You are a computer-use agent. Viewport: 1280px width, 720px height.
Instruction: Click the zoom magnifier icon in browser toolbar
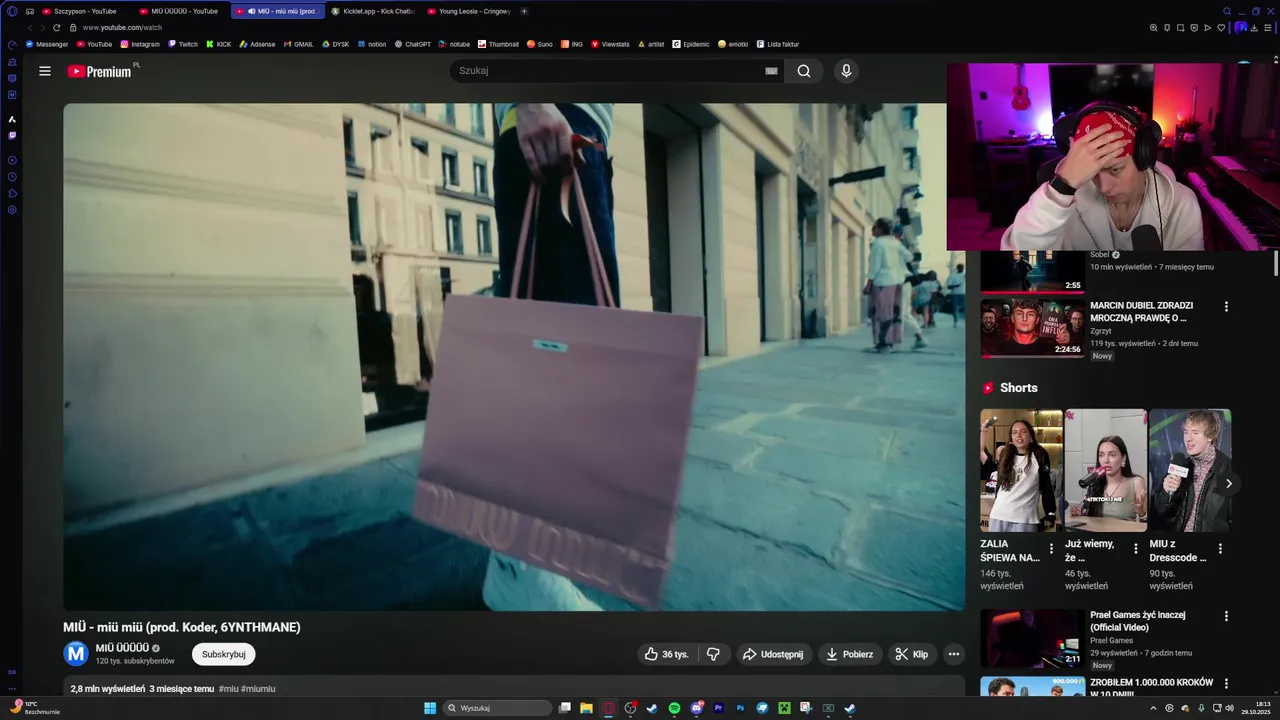pos(1154,28)
